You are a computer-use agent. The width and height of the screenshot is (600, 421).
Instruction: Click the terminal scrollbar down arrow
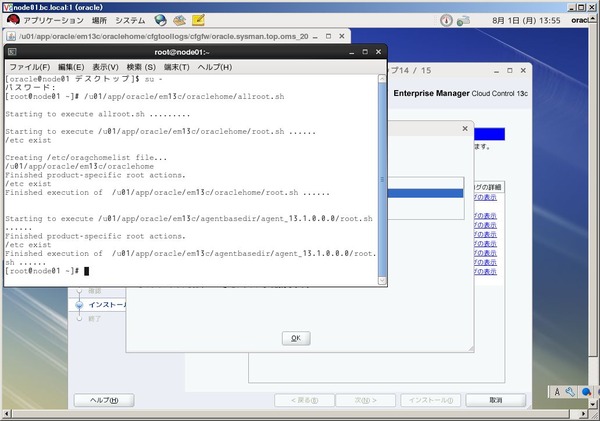tap(382, 281)
